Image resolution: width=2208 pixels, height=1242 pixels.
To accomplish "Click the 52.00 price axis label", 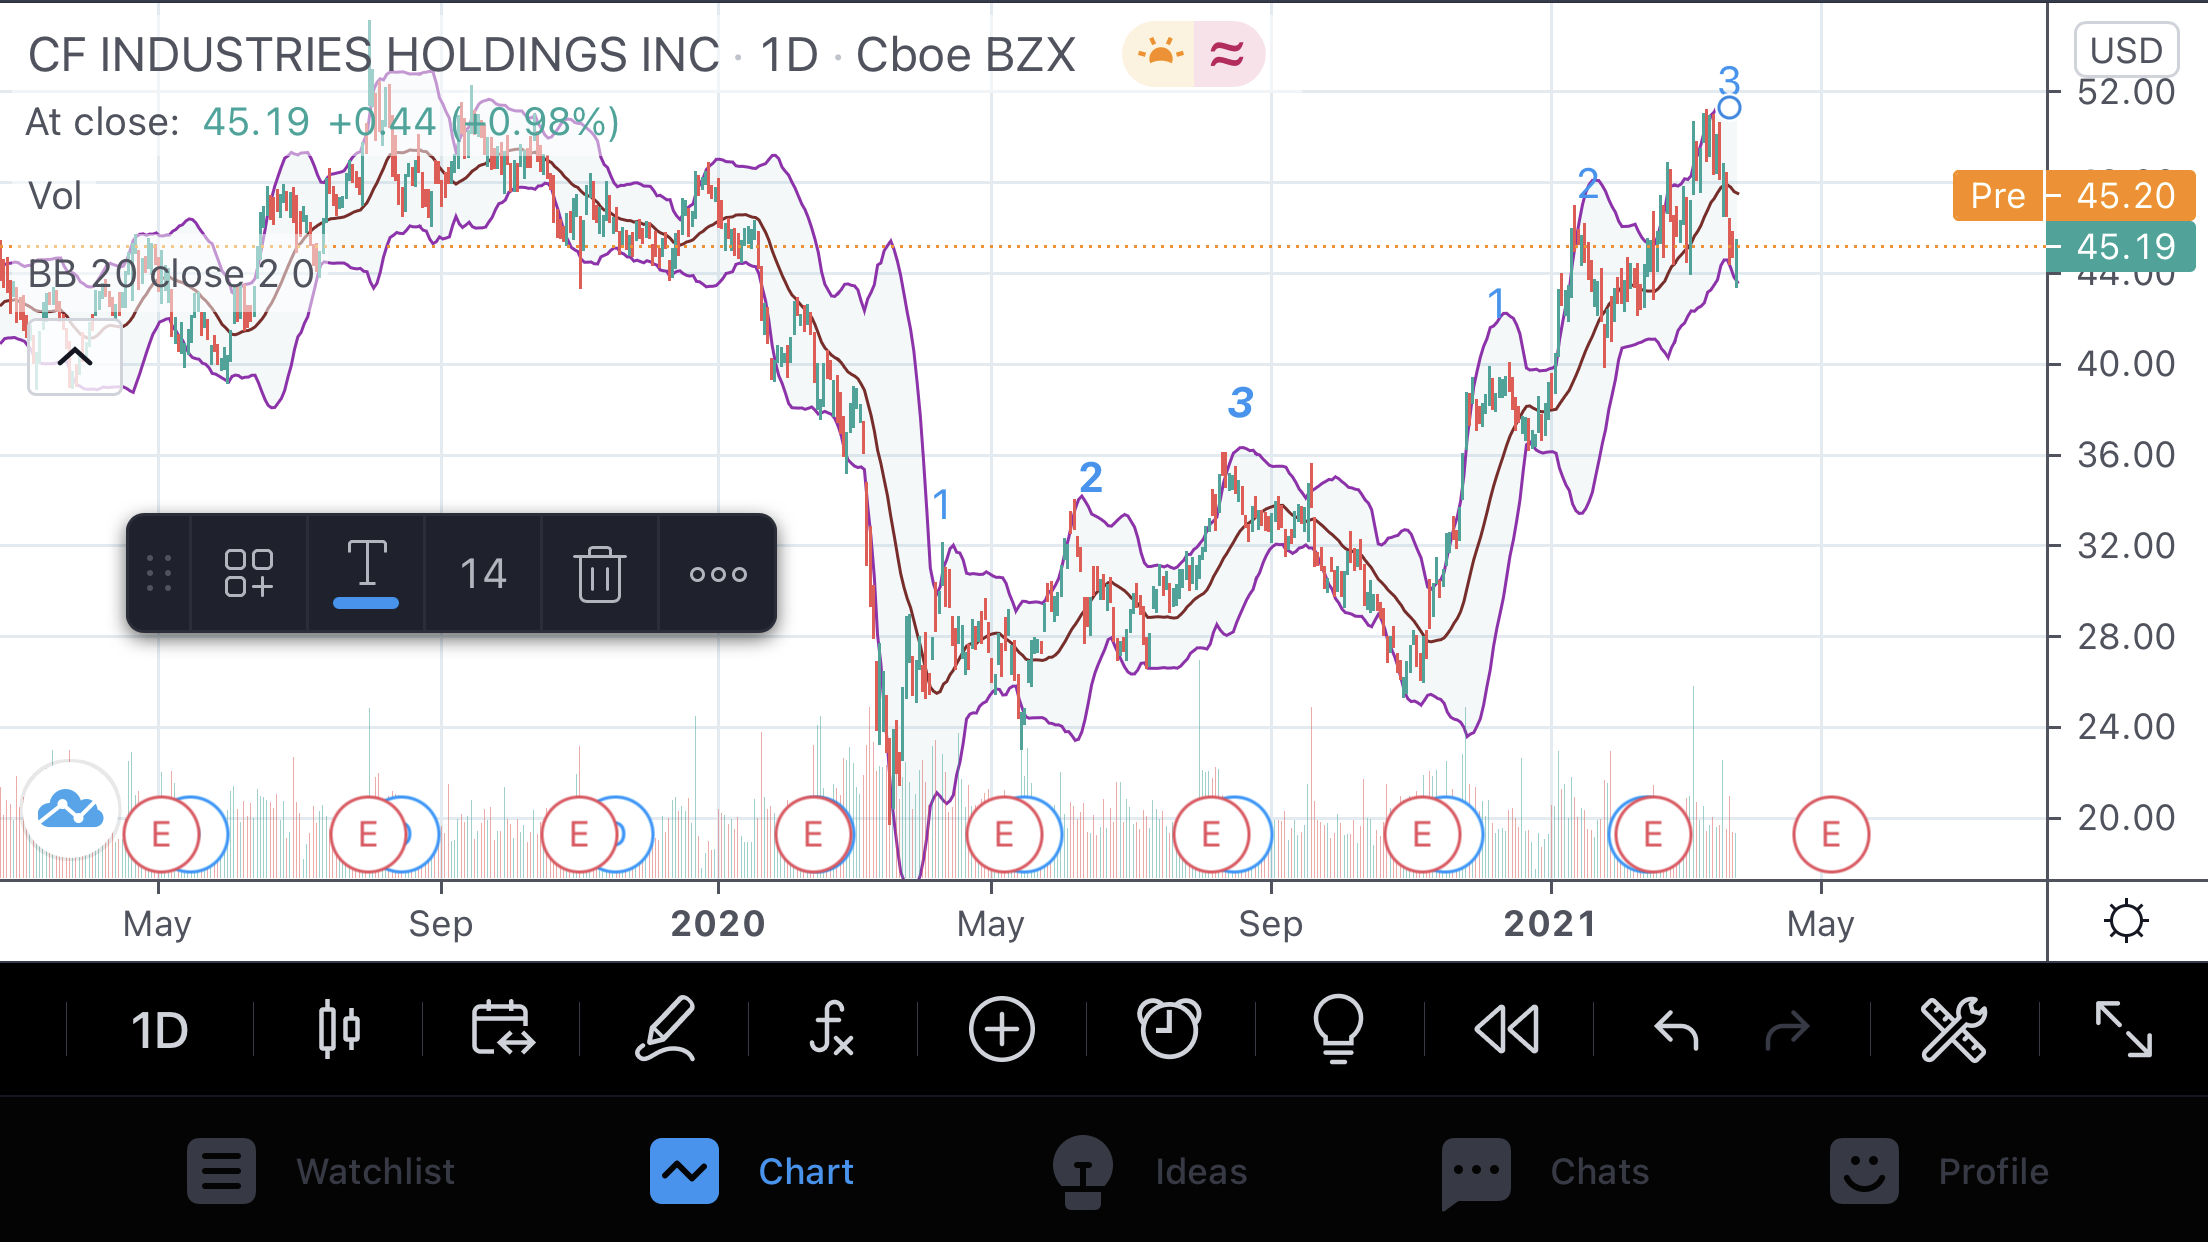I will pyautogui.click(x=2126, y=92).
